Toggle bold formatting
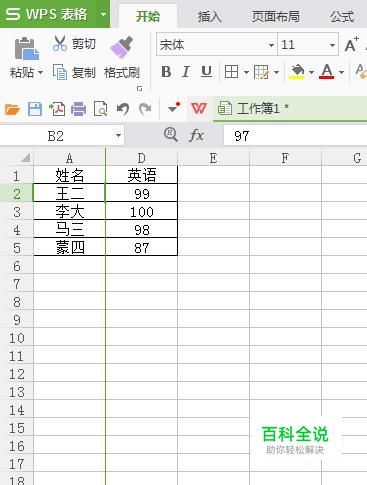 [166, 72]
